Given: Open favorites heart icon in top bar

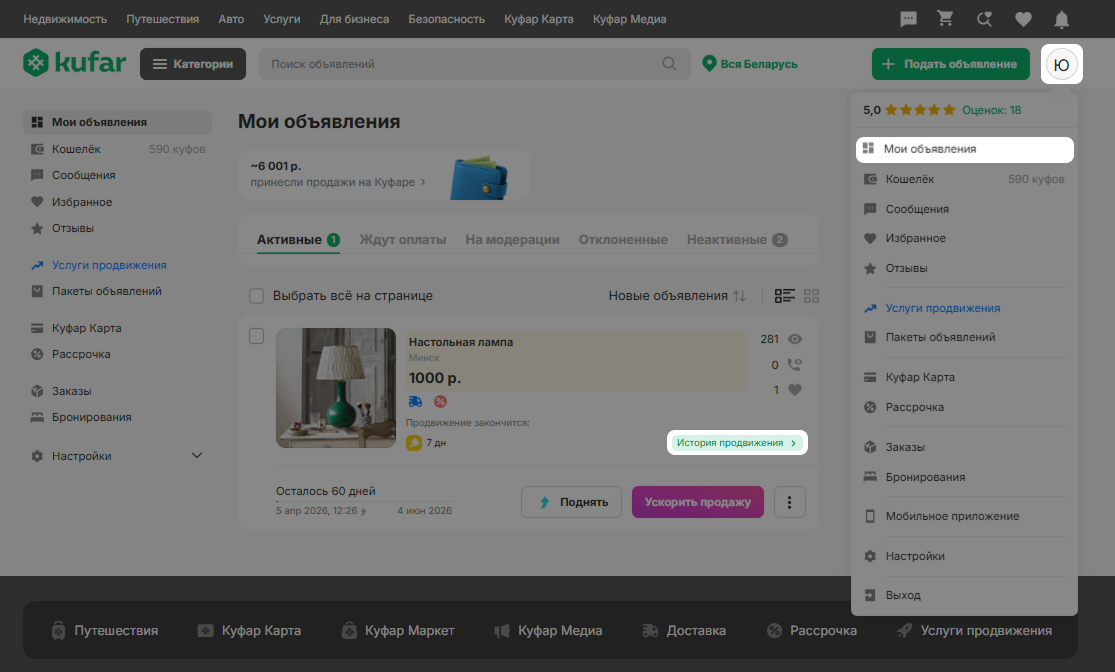Looking at the screenshot, I should [1023, 19].
